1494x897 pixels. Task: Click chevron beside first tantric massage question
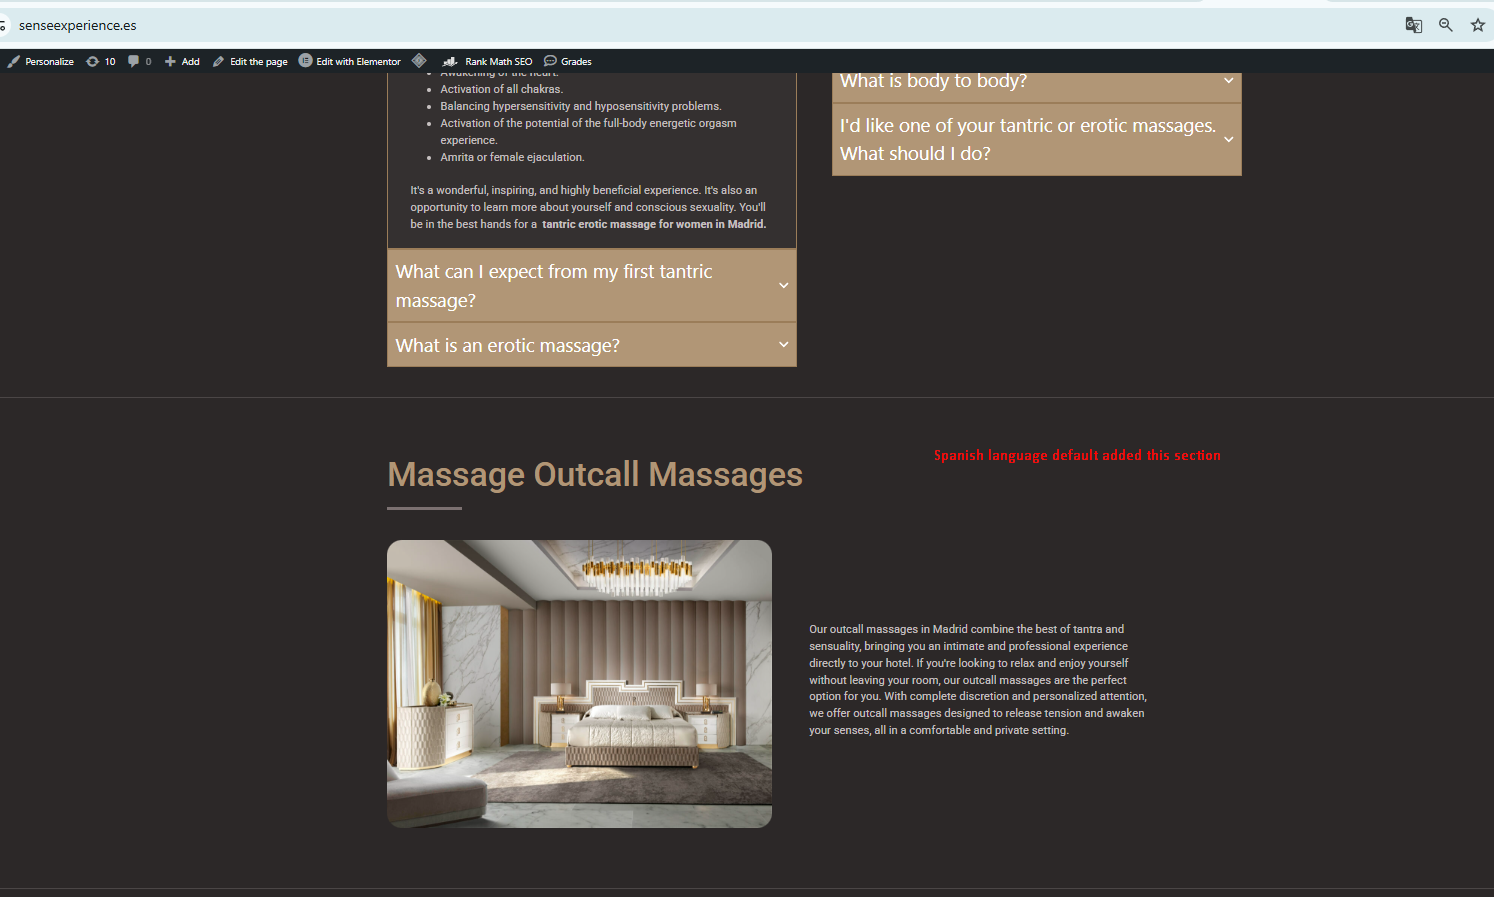pyautogui.click(x=784, y=286)
